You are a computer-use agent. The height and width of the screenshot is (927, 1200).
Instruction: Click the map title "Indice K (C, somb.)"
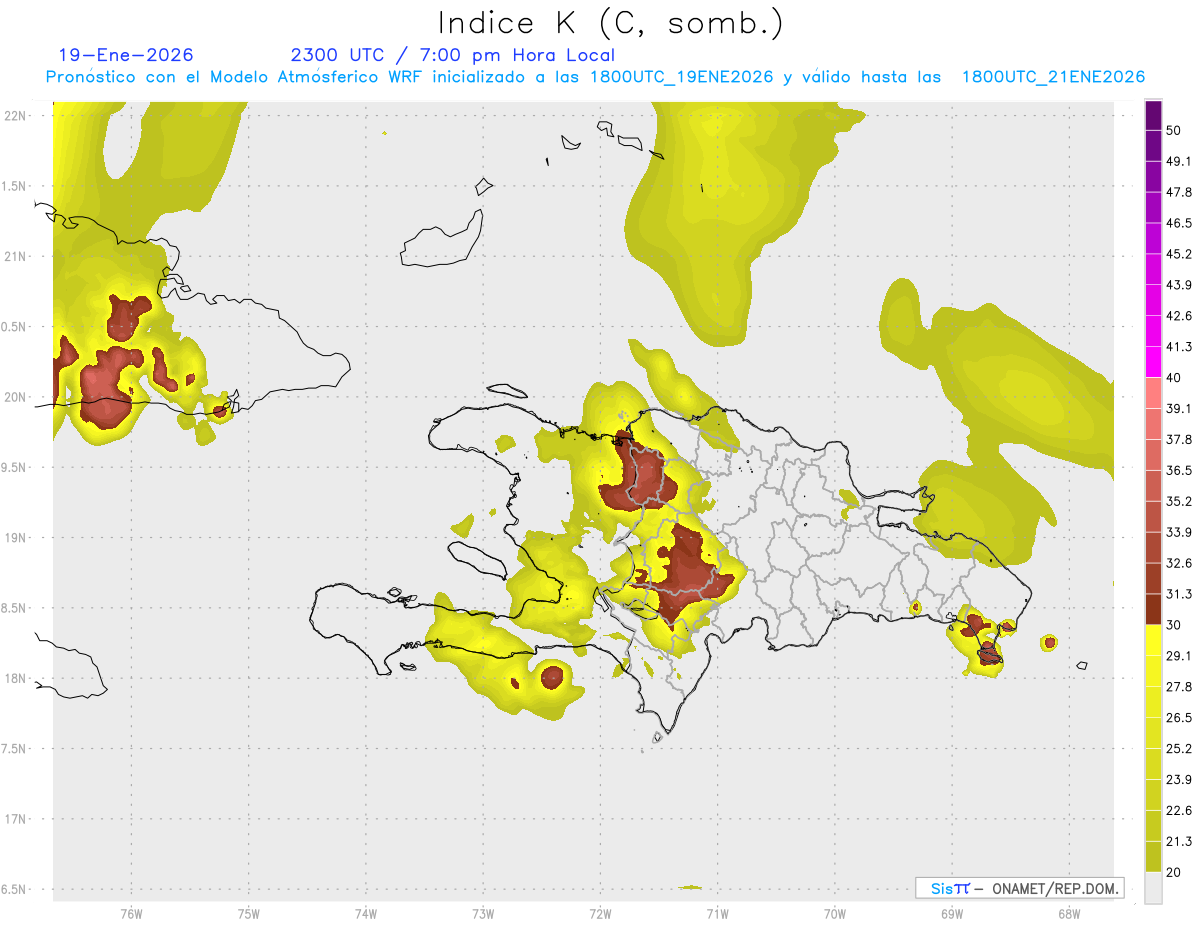click(x=610, y=22)
